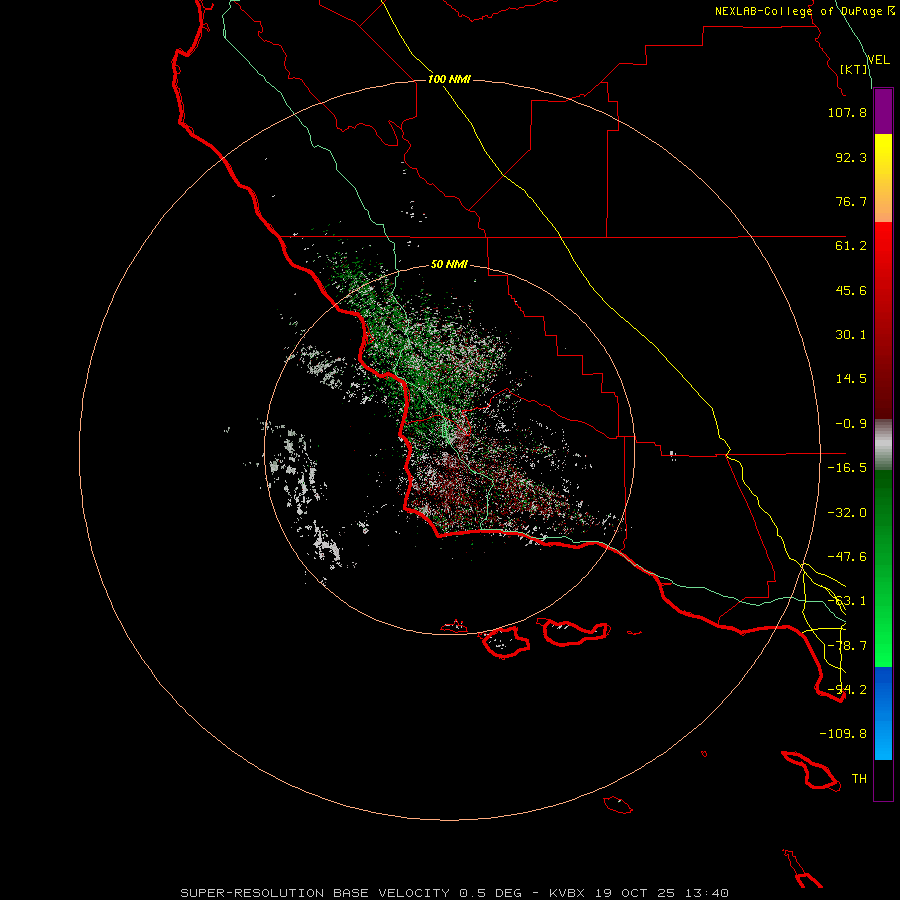This screenshot has width=900, height=900.
Task: Click the TH legend label
Action: pyautogui.click(x=859, y=779)
